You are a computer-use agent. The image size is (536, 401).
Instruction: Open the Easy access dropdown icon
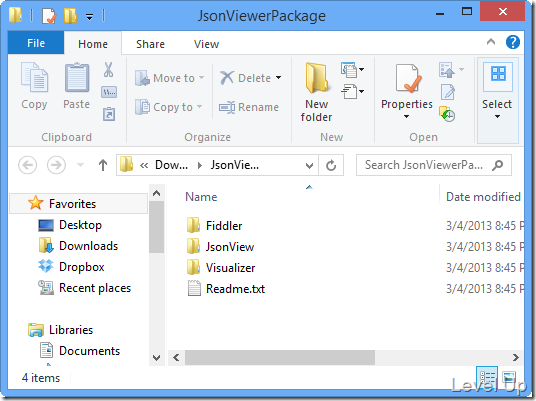[x=352, y=91]
